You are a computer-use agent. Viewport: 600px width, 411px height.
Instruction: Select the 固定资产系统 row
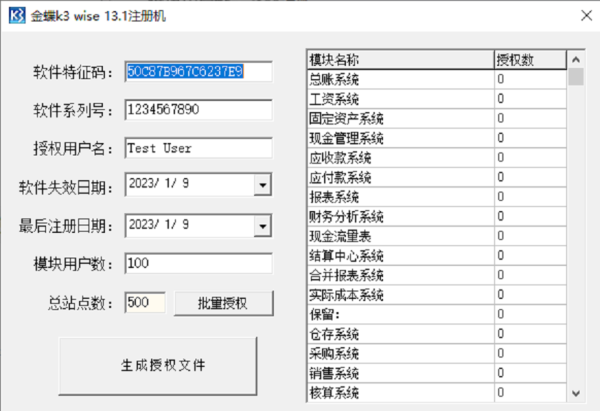437,119
